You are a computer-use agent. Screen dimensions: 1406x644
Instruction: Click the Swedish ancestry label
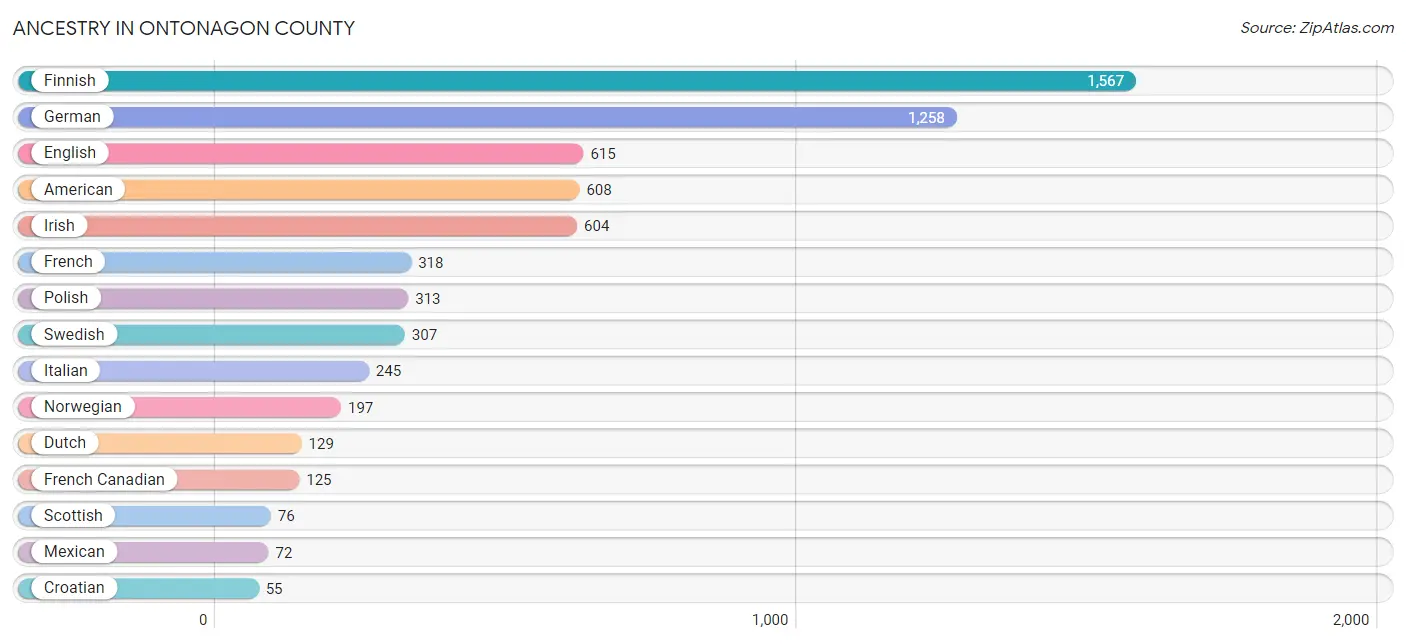coord(74,334)
